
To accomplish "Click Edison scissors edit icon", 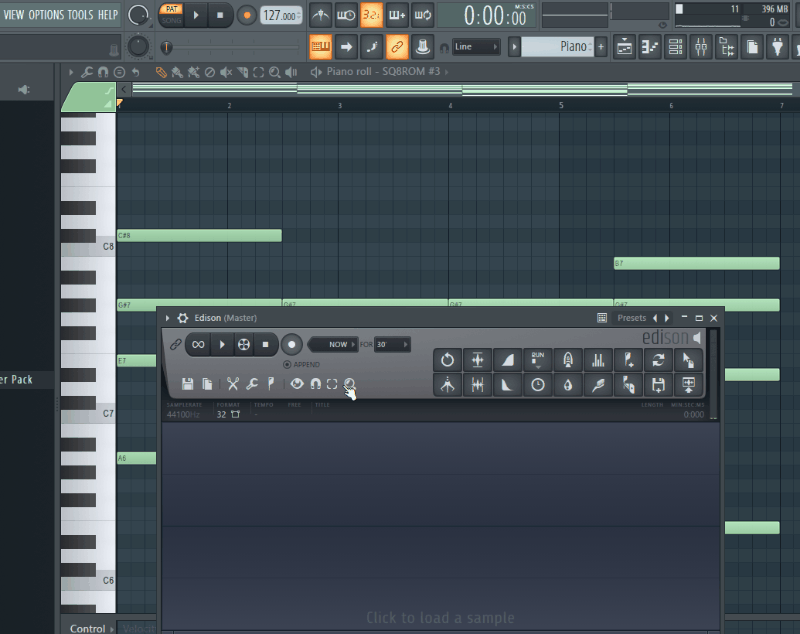I will click(x=233, y=384).
